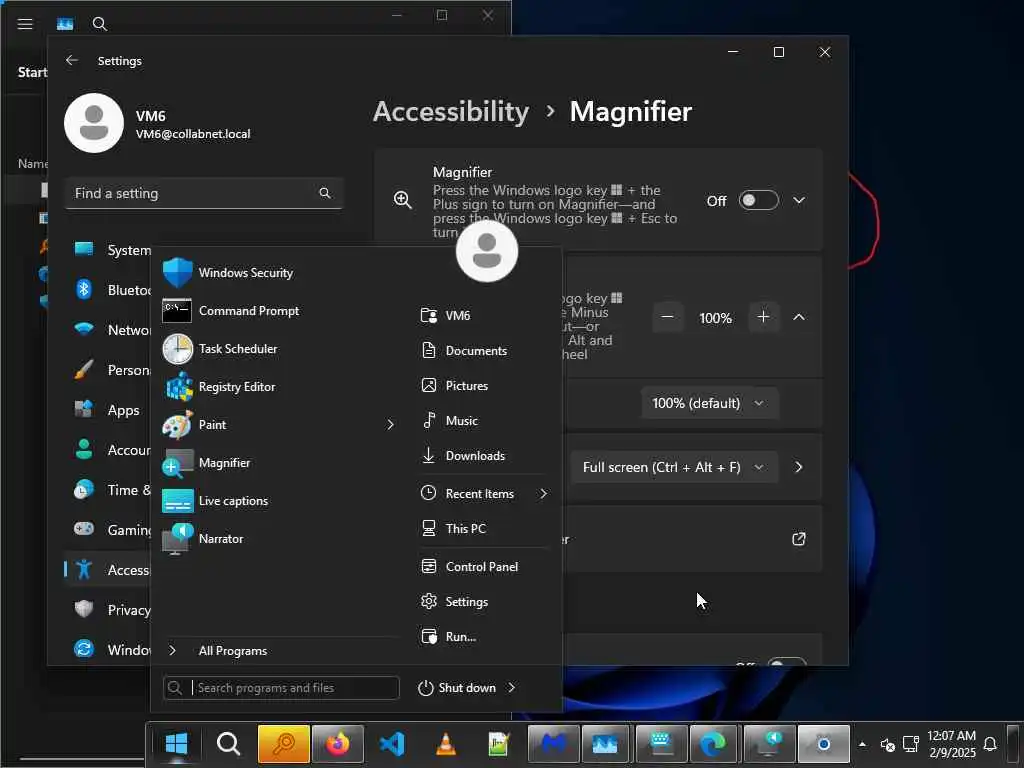Show hidden system tray icons
The height and width of the screenshot is (768, 1024).
pos(862,744)
